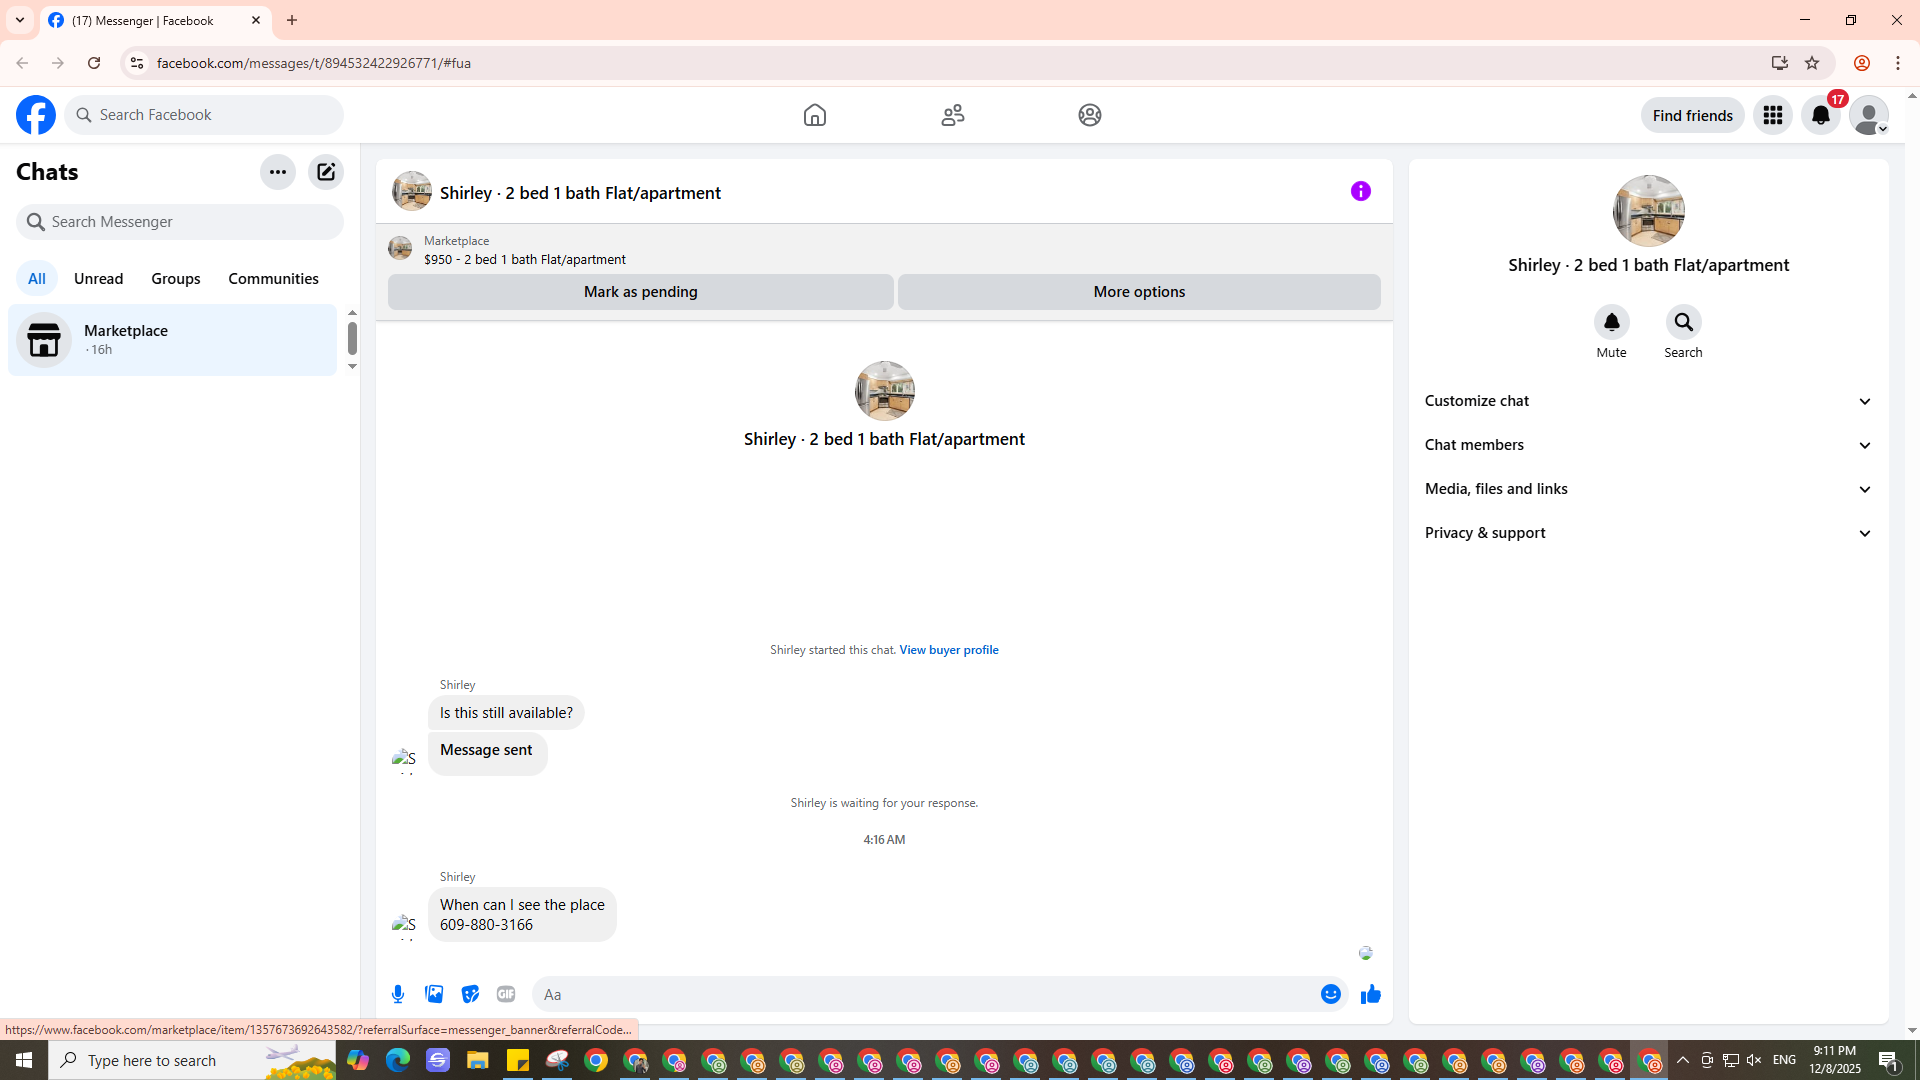
Task: Expand Customize chat section
Action: click(x=1649, y=401)
